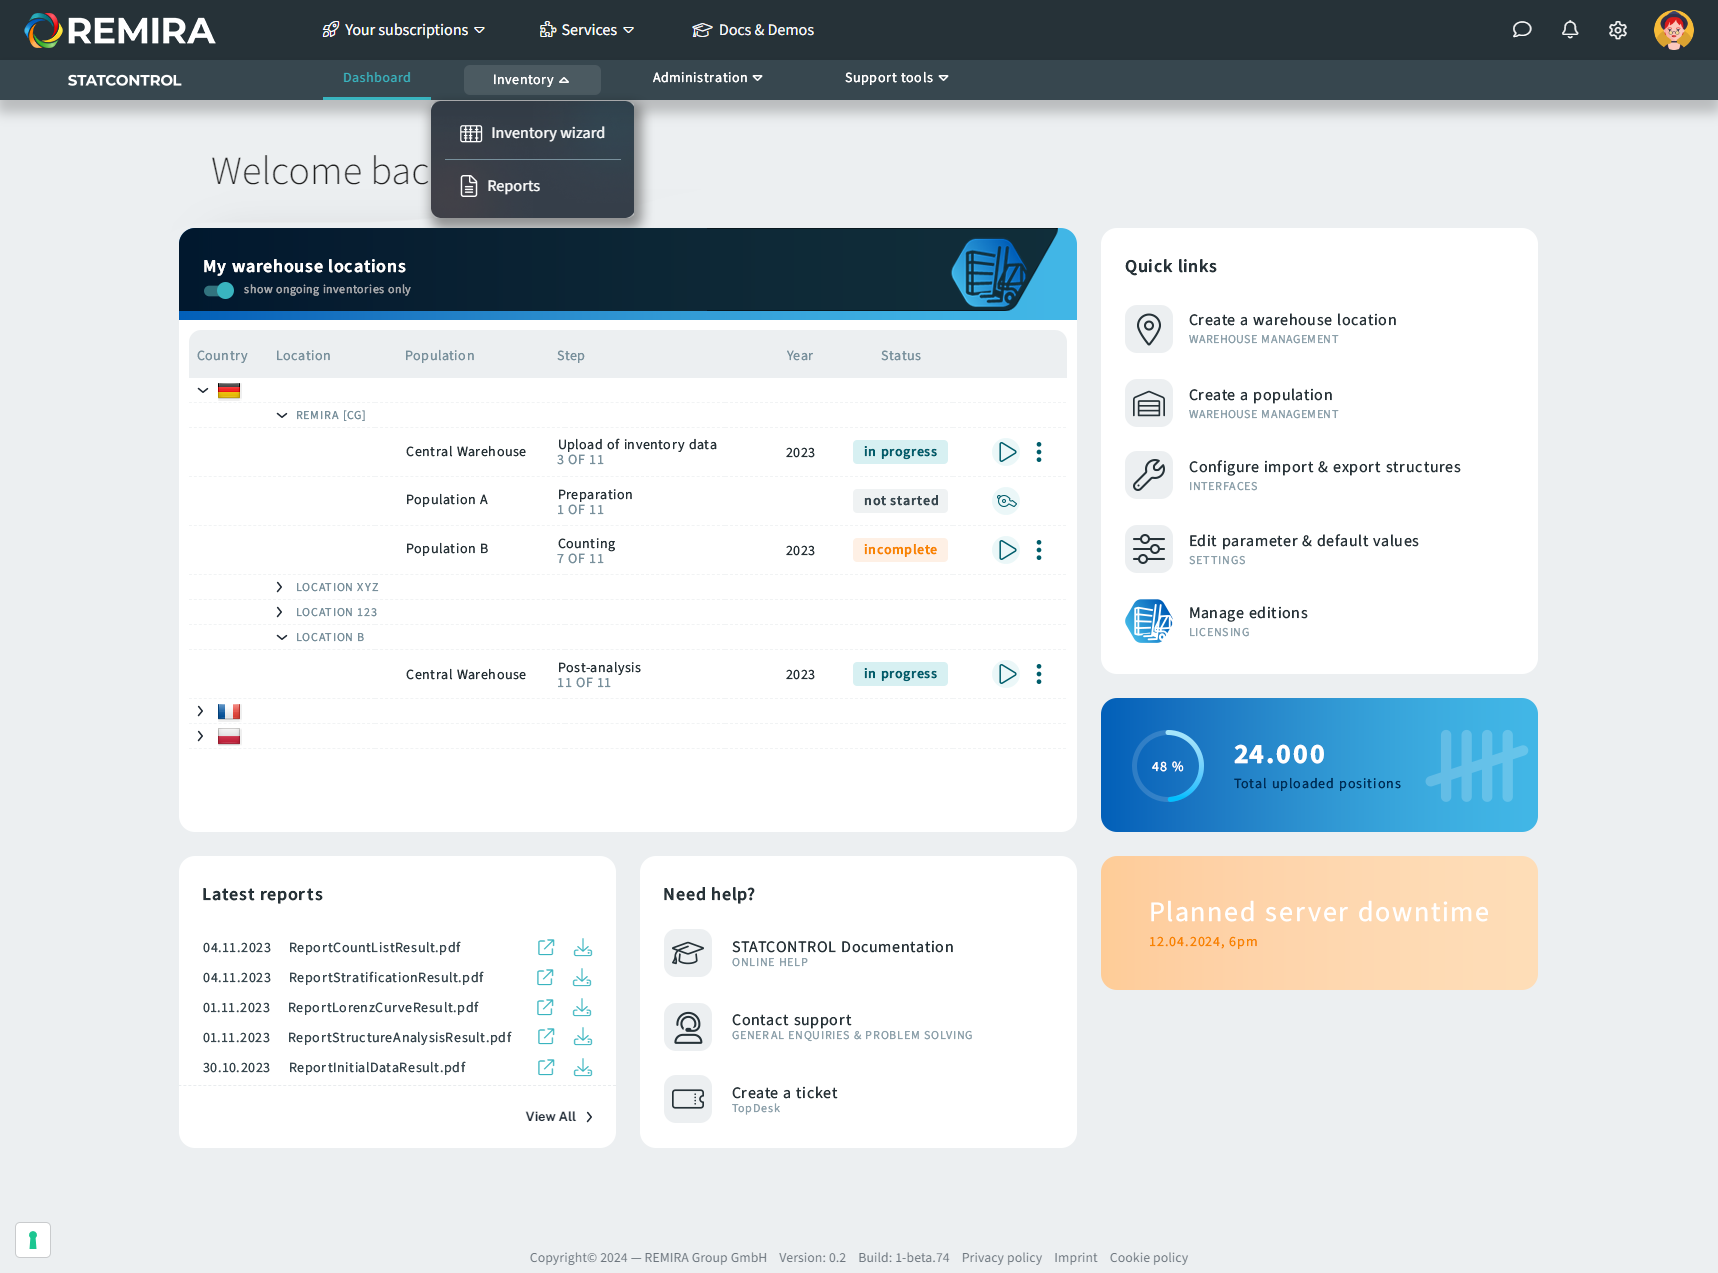
Task: Click the 48 % circular progress indicator
Action: point(1167,766)
